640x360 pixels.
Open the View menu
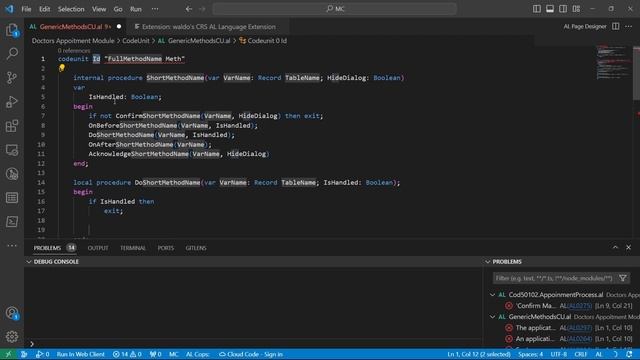[x=99, y=9]
